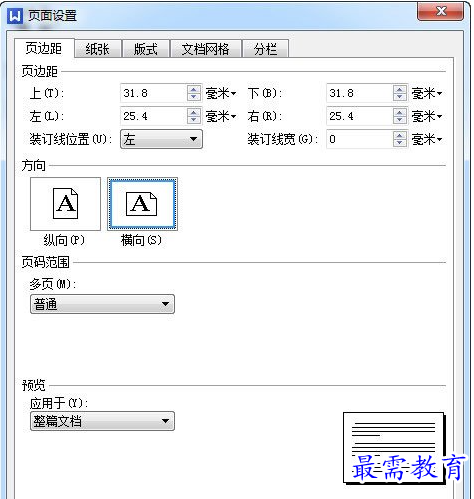474x499 pixels.
Task: Open the 毫米 unit dropdown for 上(T)
Action: point(221,93)
